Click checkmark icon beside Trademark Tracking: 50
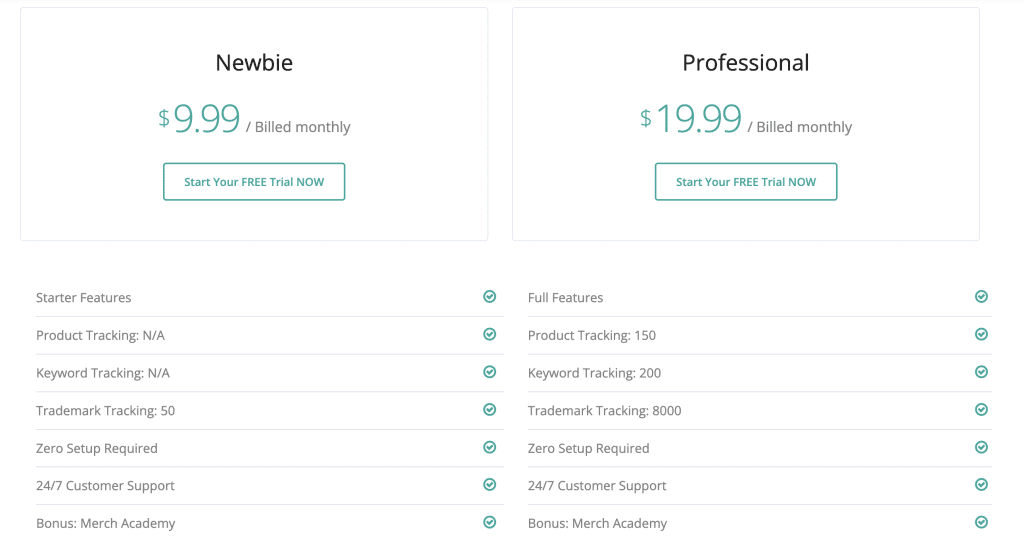The width and height of the screenshot is (1024, 537). coord(490,410)
